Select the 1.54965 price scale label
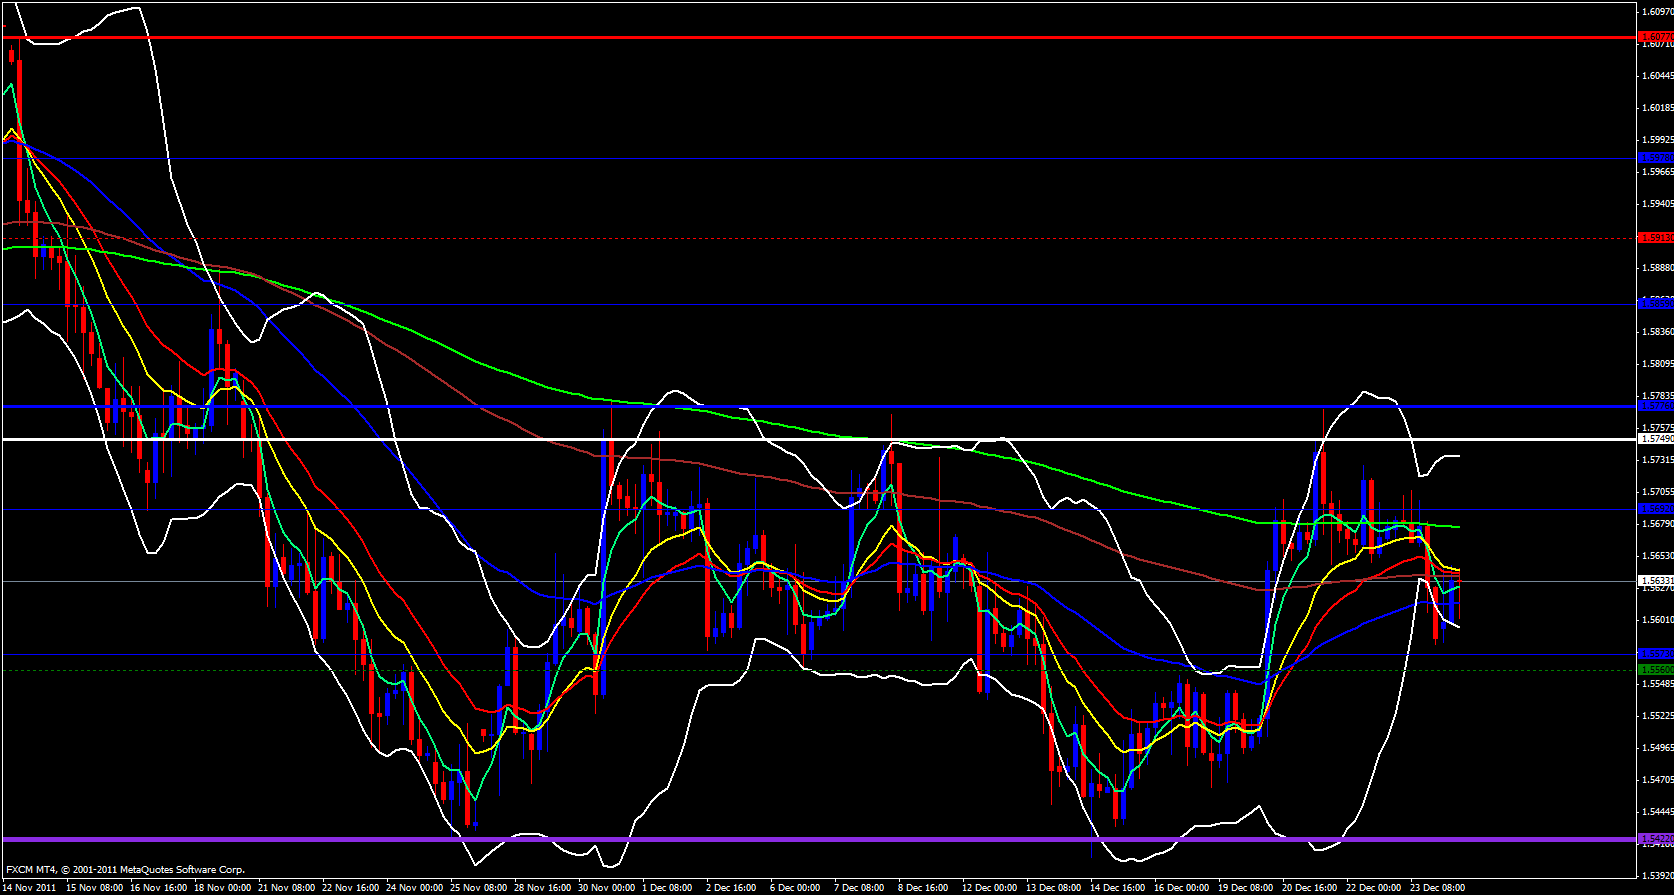The height and width of the screenshot is (895, 1674). (x=1657, y=748)
